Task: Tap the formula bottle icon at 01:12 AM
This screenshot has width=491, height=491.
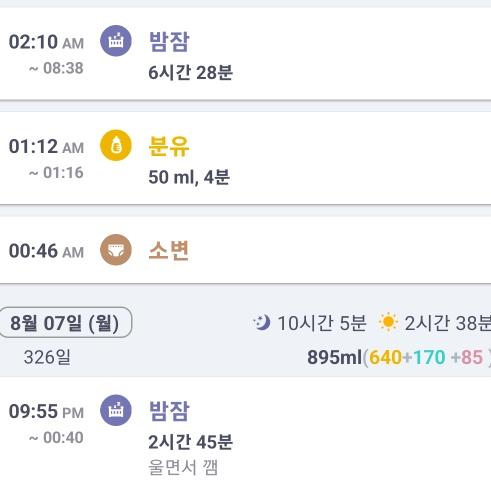Action: 116,145
